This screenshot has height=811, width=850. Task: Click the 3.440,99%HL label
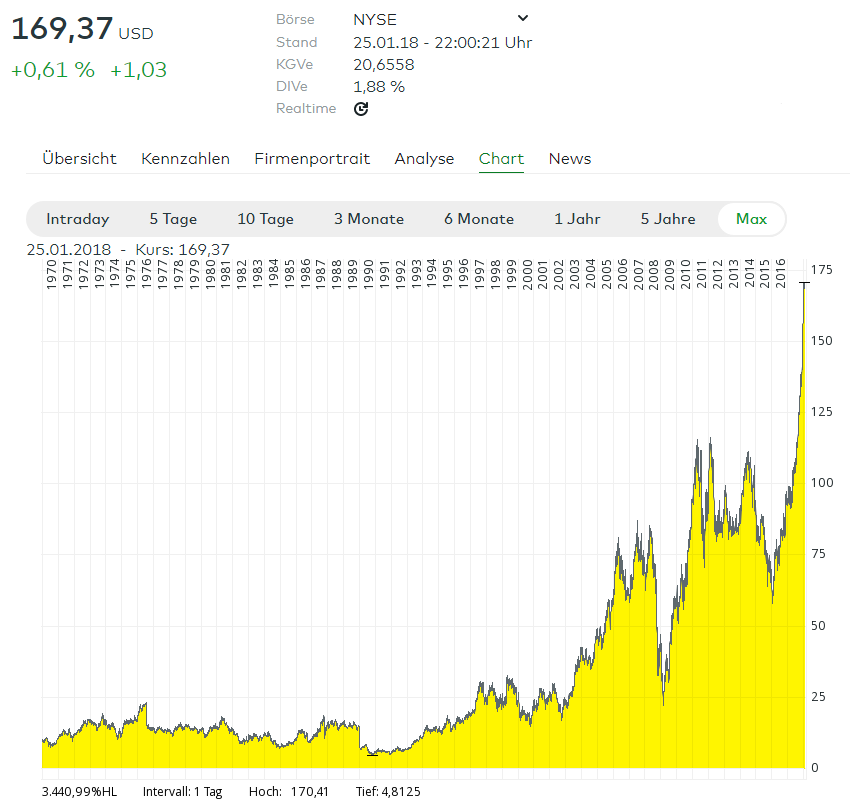(x=79, y=791)
